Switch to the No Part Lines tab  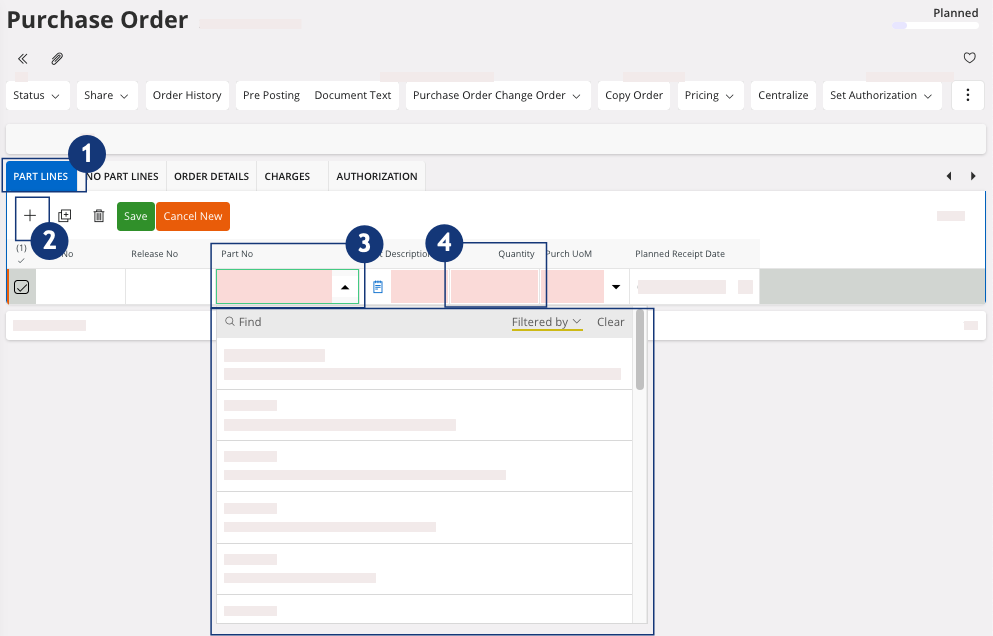(x=124, y=177)
